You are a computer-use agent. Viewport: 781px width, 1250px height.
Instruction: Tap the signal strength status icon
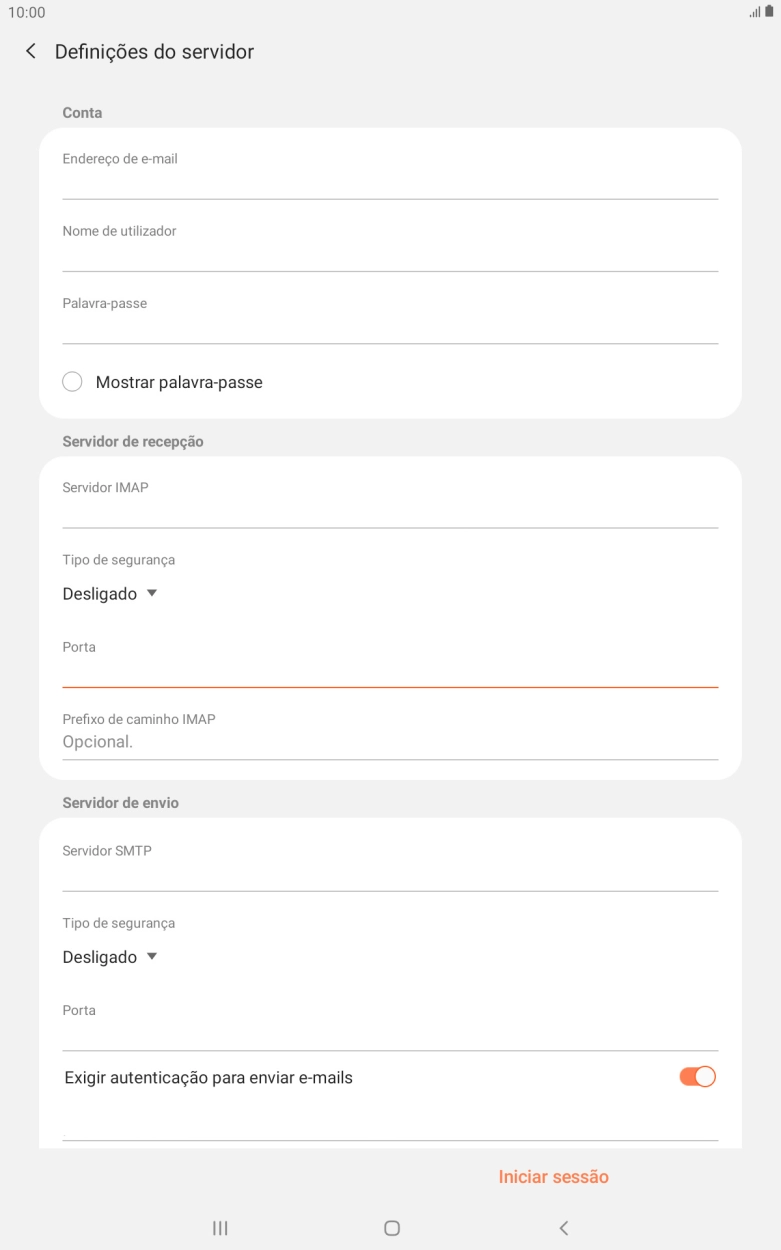click(754, 12)
